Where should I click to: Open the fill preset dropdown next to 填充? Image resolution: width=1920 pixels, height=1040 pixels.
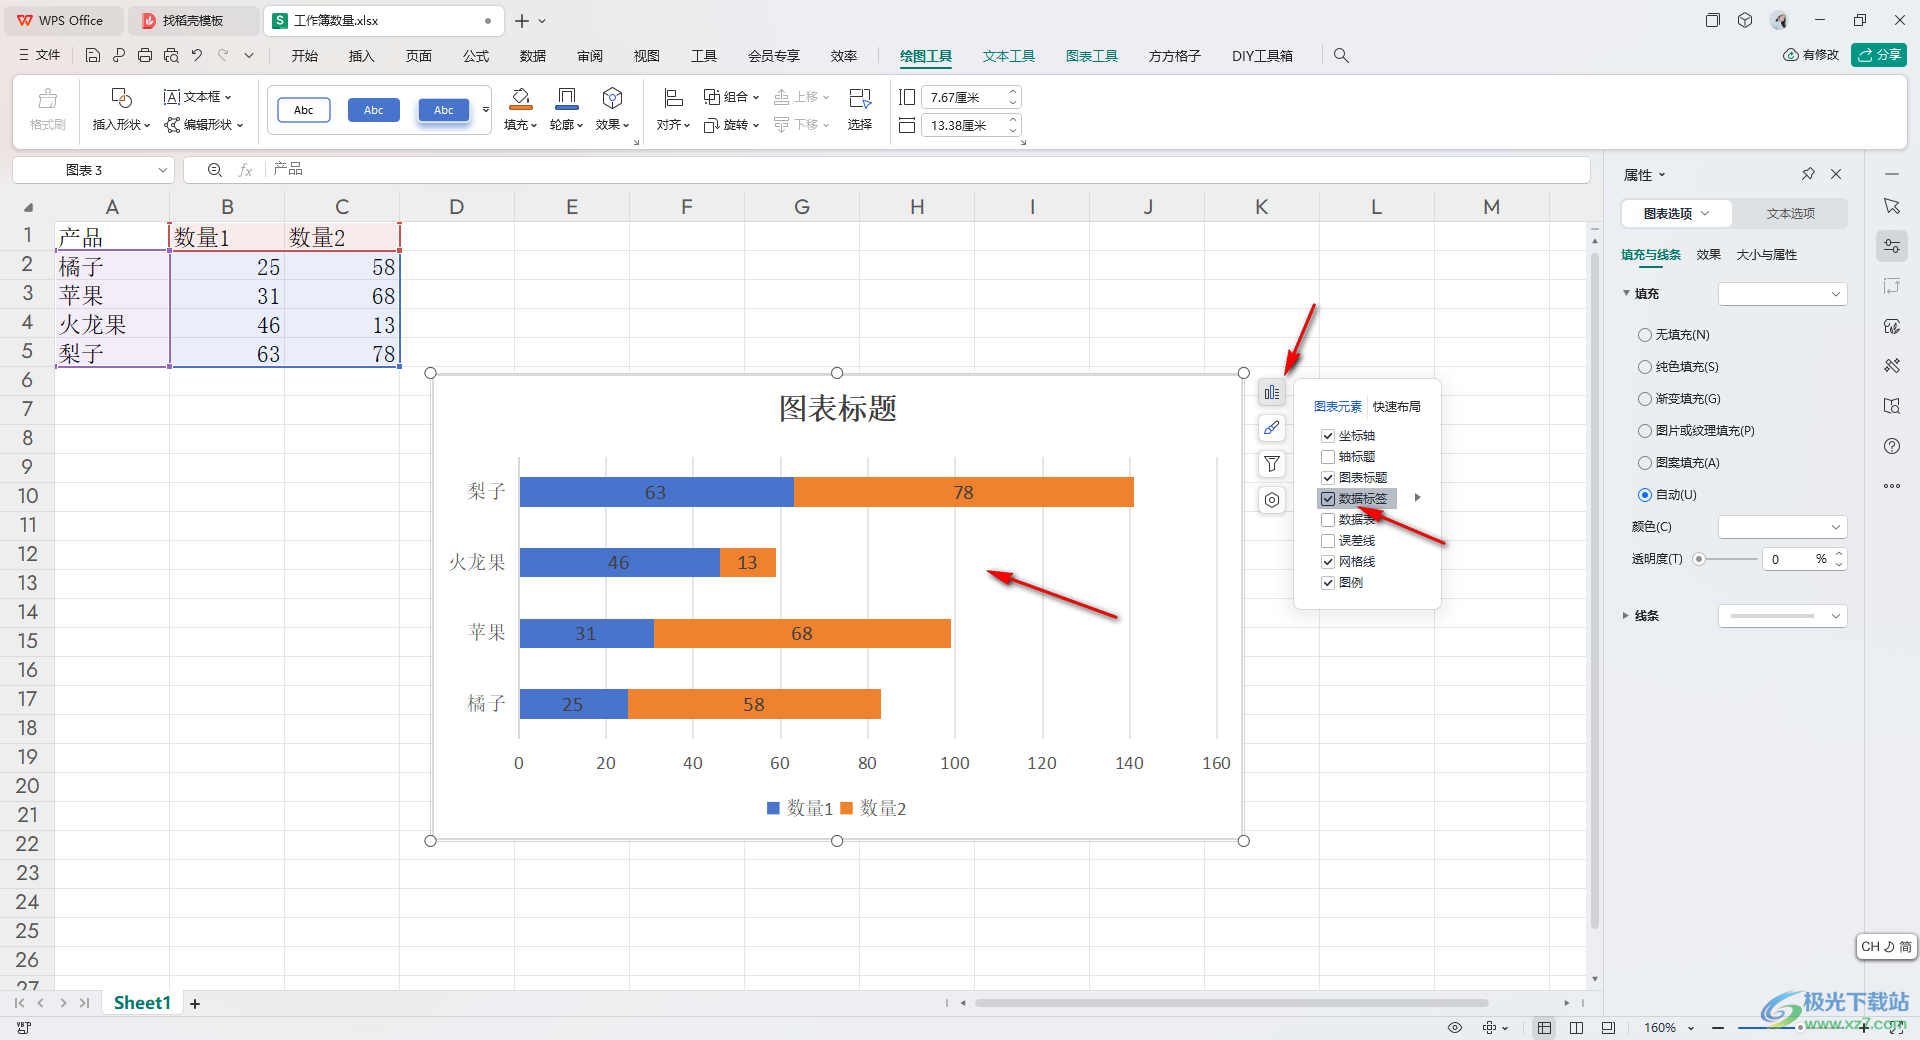1782,294
